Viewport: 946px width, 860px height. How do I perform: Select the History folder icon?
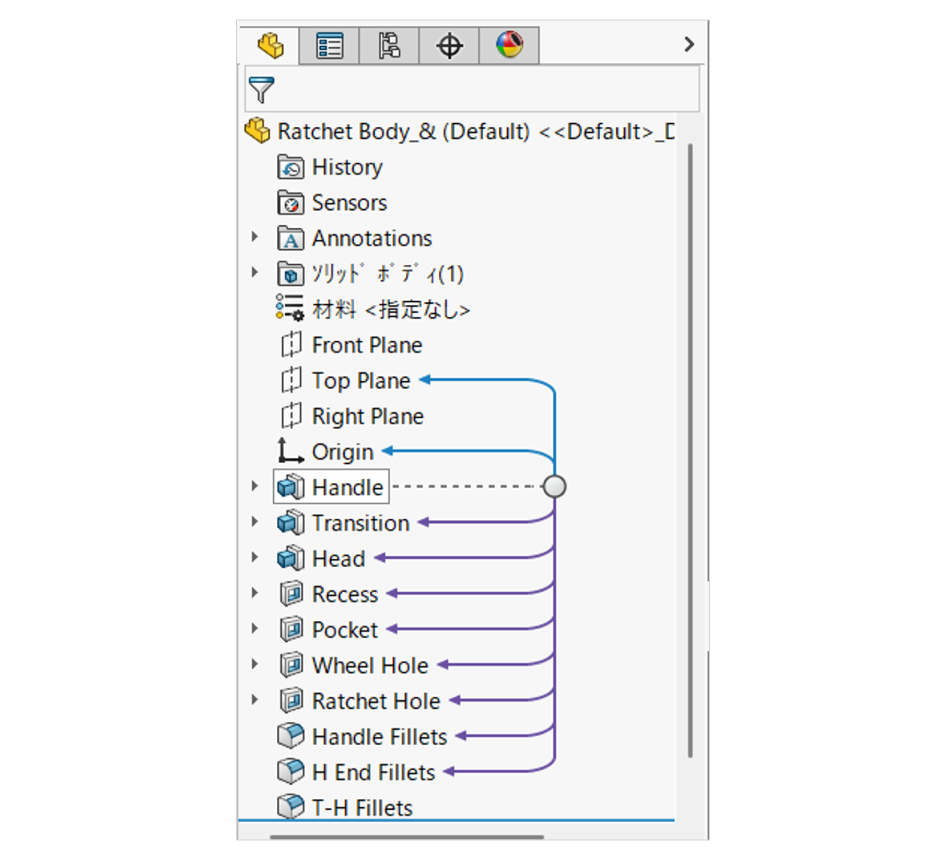click(x=290, y=167)
